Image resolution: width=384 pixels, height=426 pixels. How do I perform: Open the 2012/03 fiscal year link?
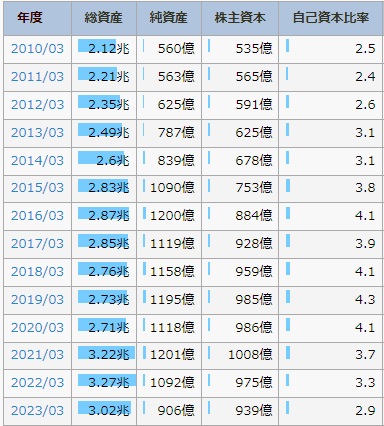(37, 105)
